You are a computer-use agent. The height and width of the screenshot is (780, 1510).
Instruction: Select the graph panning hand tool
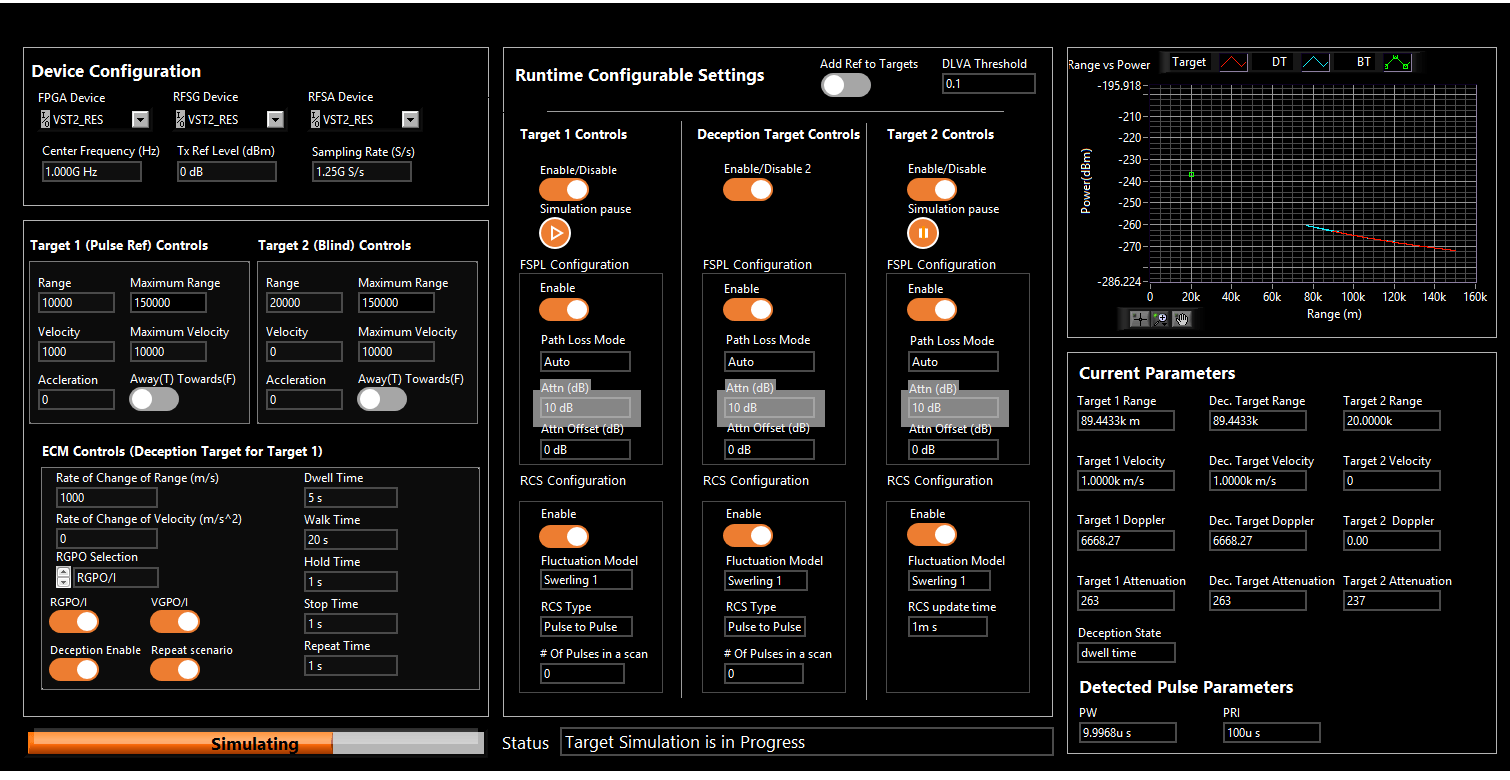coord(1183,319)
